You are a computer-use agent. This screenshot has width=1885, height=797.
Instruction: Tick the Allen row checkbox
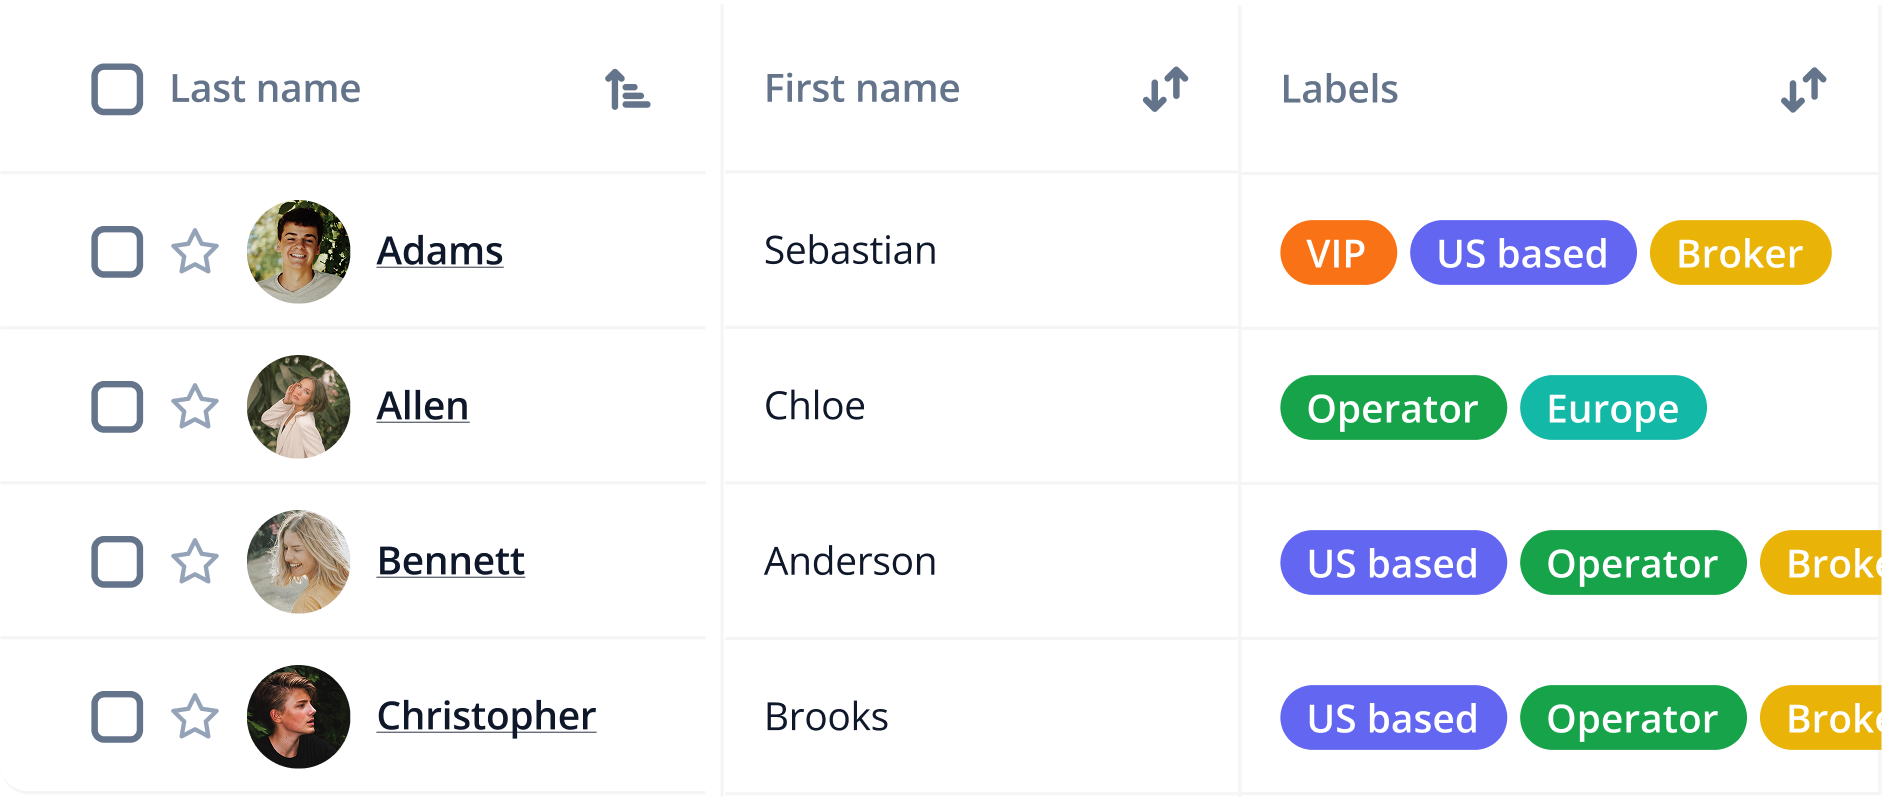117,407
